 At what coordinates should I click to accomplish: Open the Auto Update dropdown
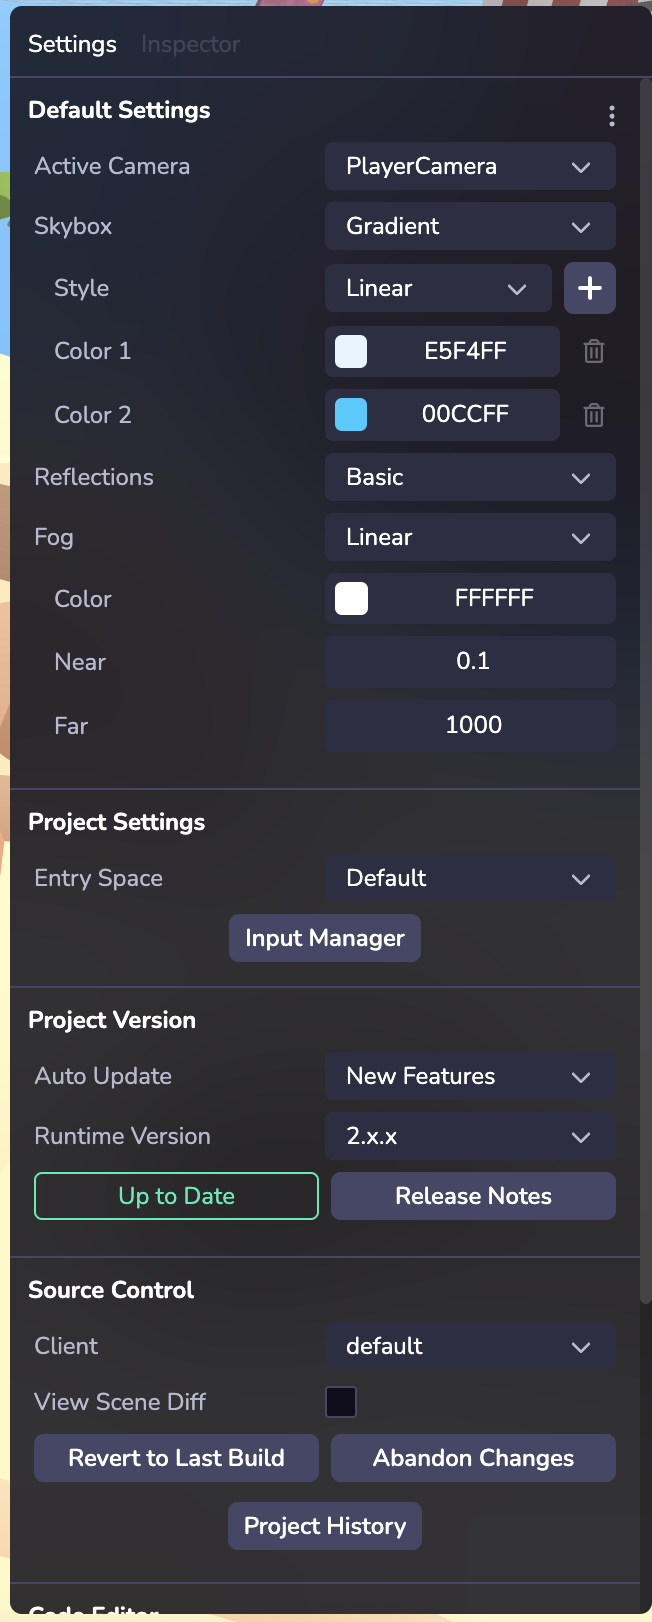point(470,1076)
